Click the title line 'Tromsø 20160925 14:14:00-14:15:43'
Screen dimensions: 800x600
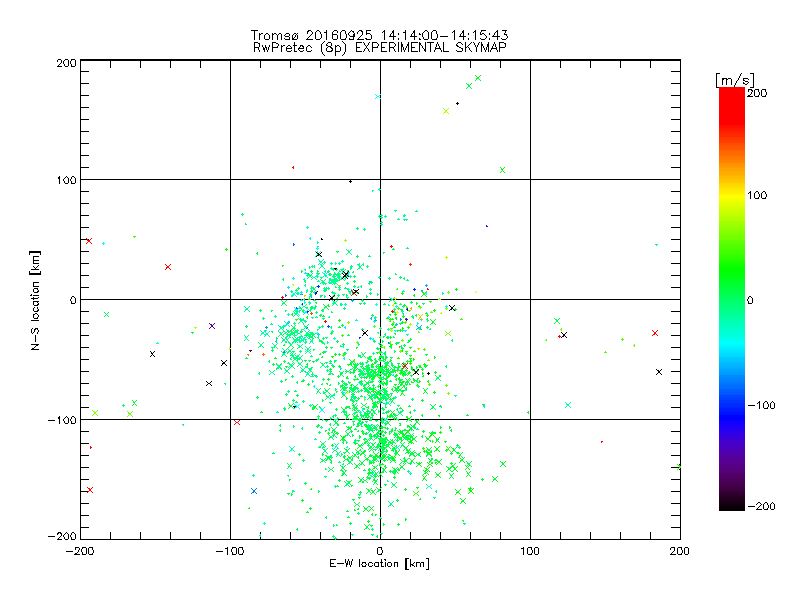click(x=379, y=35)
